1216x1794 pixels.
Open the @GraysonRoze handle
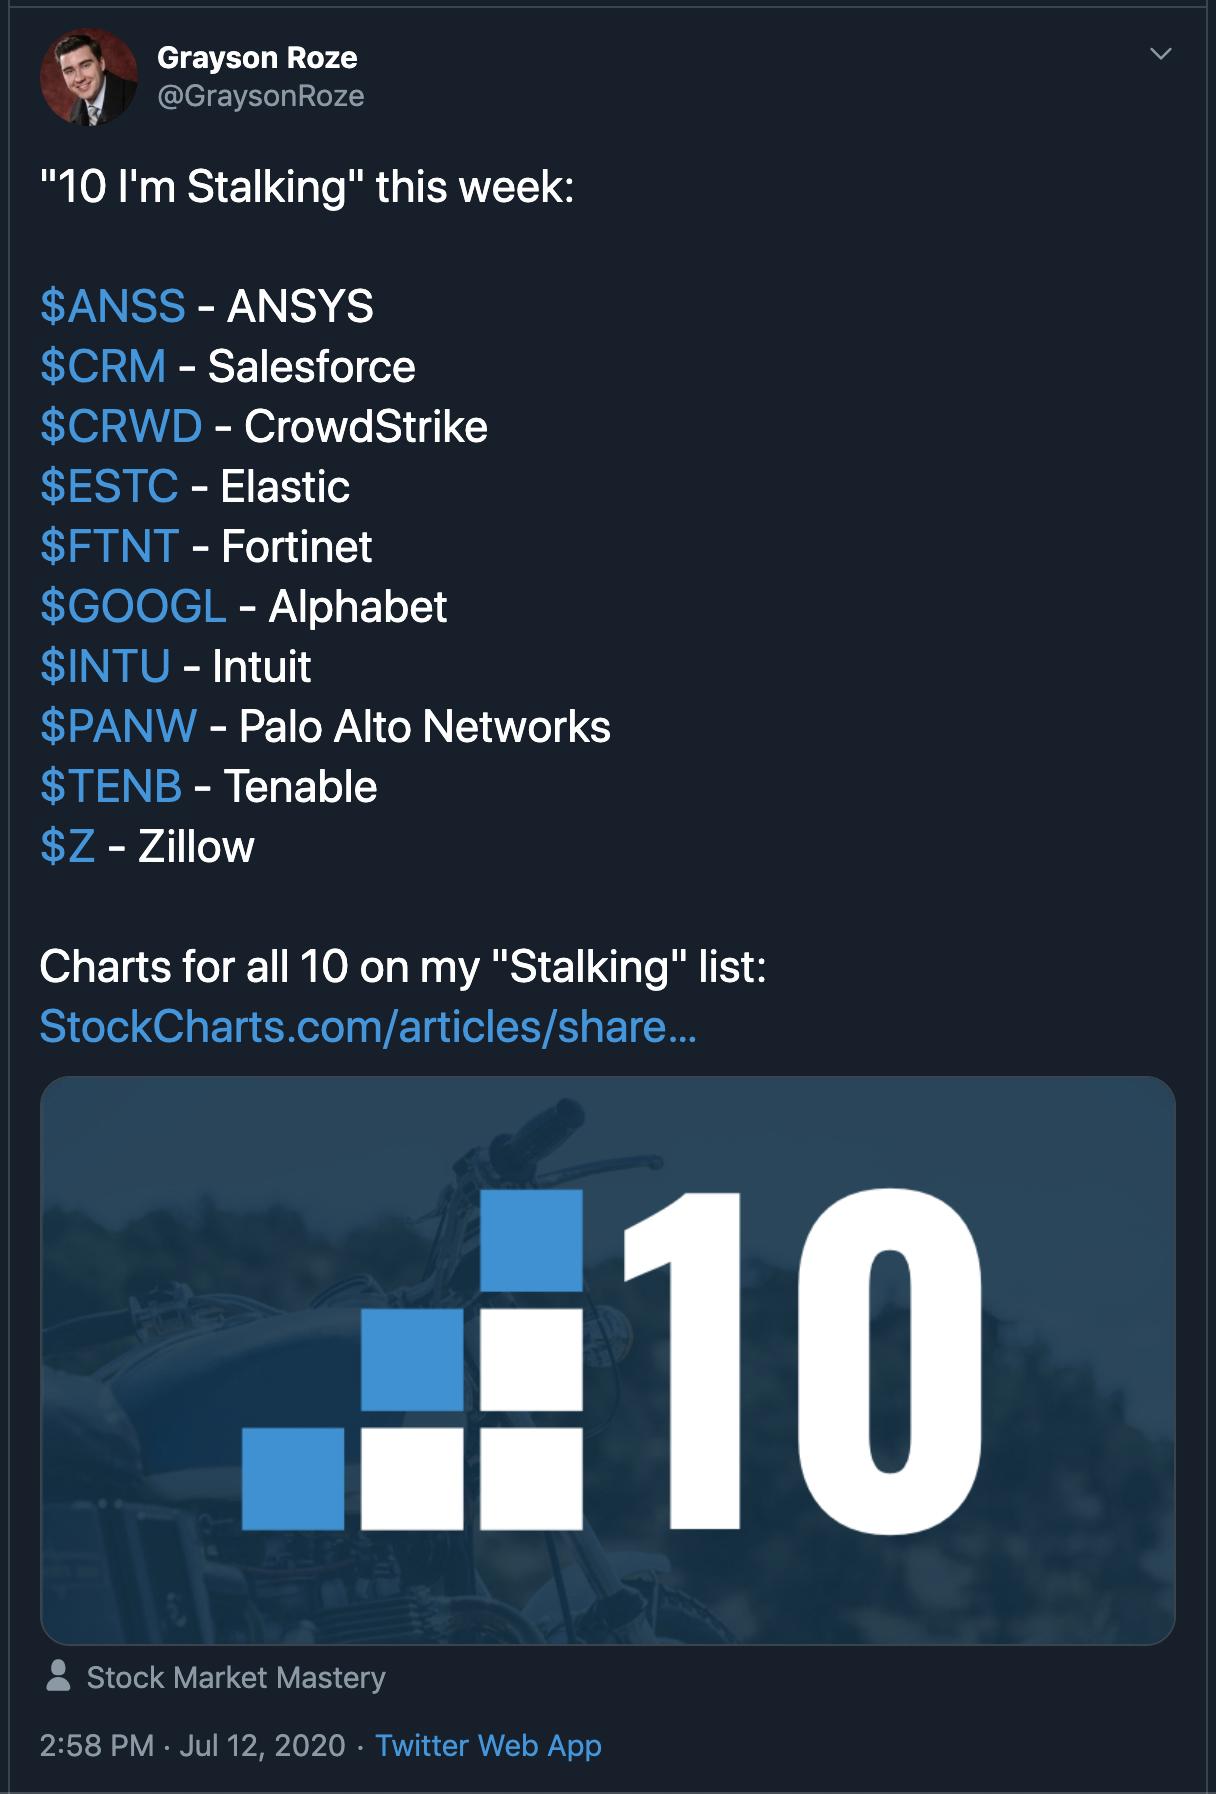261,96
